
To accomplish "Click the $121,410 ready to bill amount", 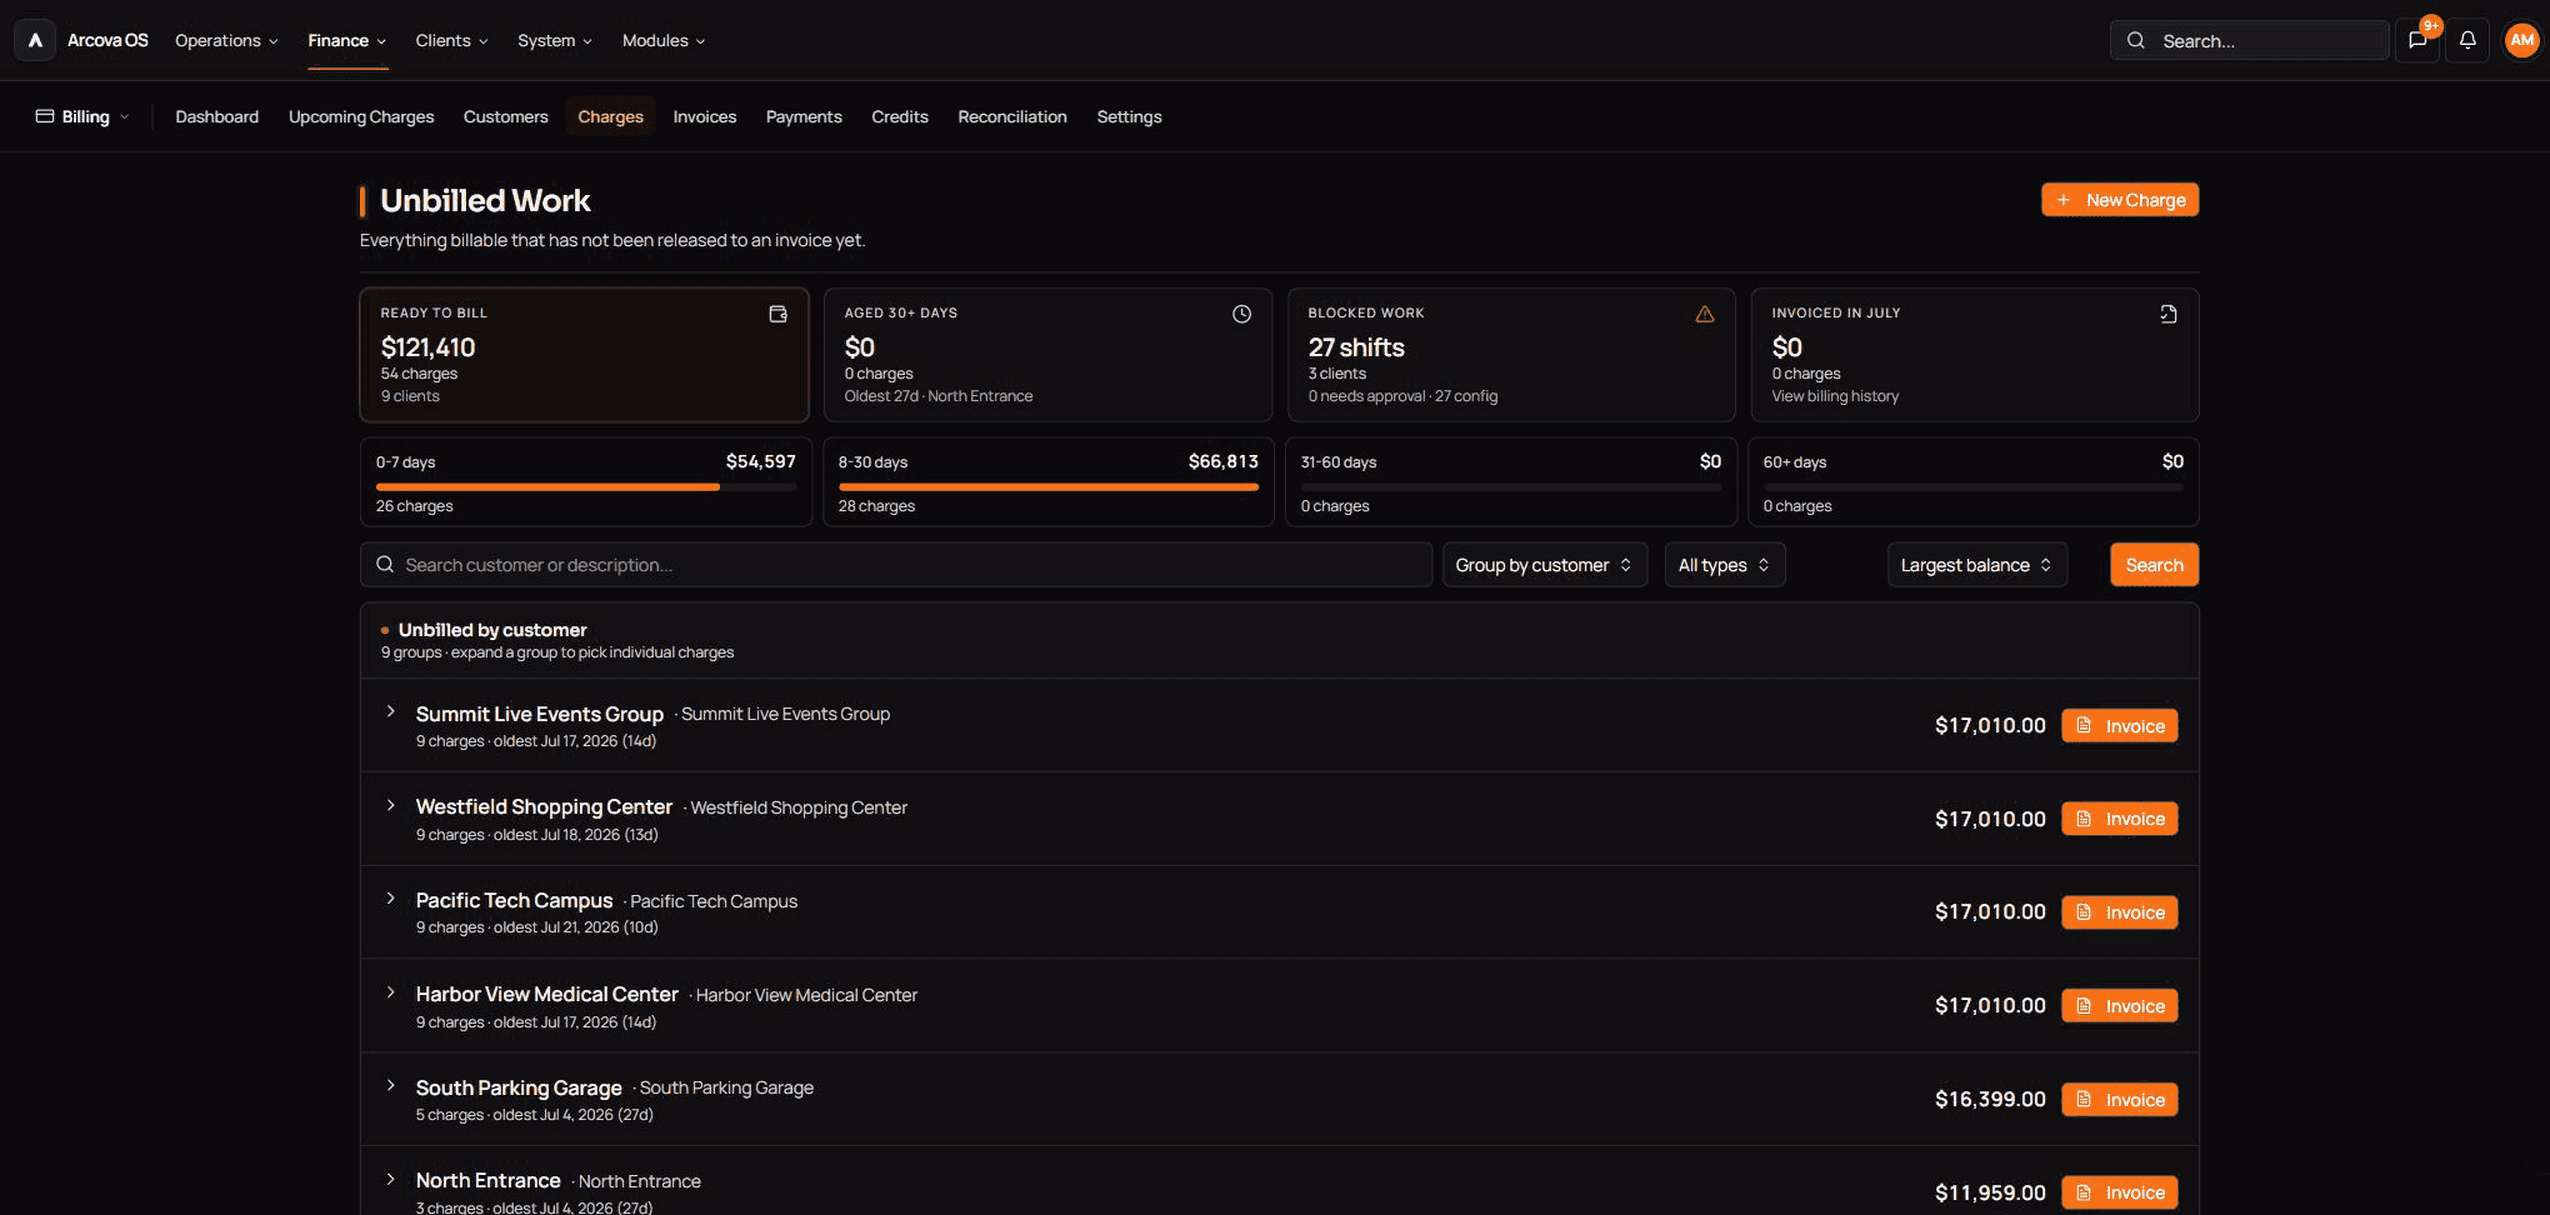I will 428,347.
